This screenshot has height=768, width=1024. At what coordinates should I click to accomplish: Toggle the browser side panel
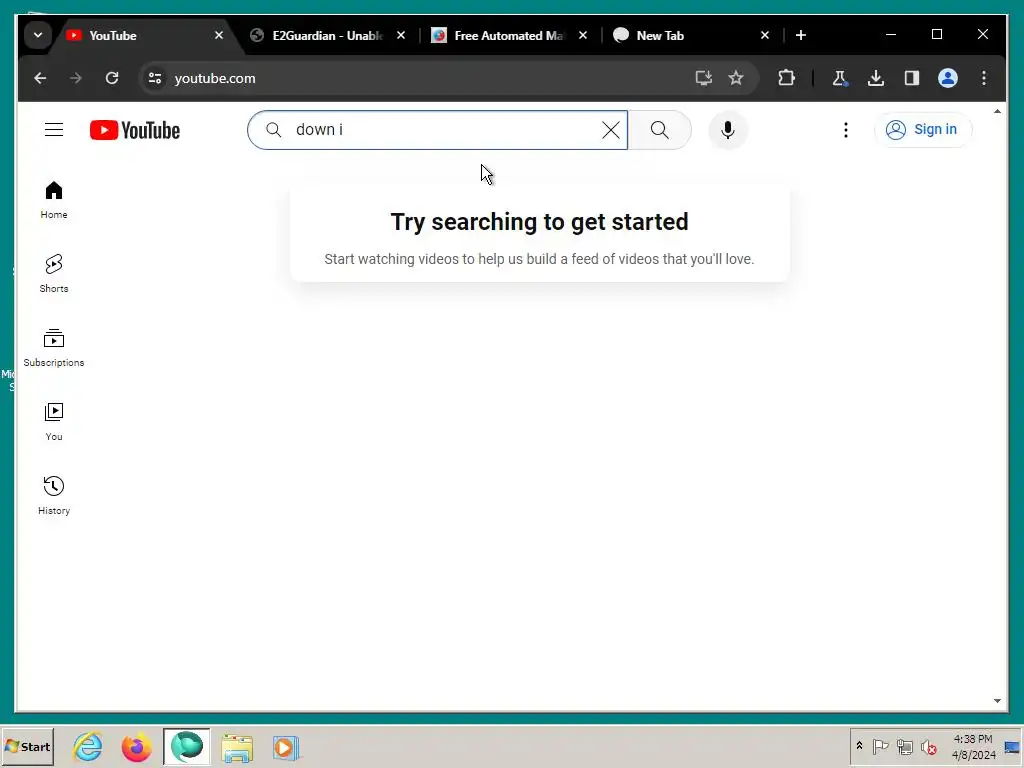(912, 78)
